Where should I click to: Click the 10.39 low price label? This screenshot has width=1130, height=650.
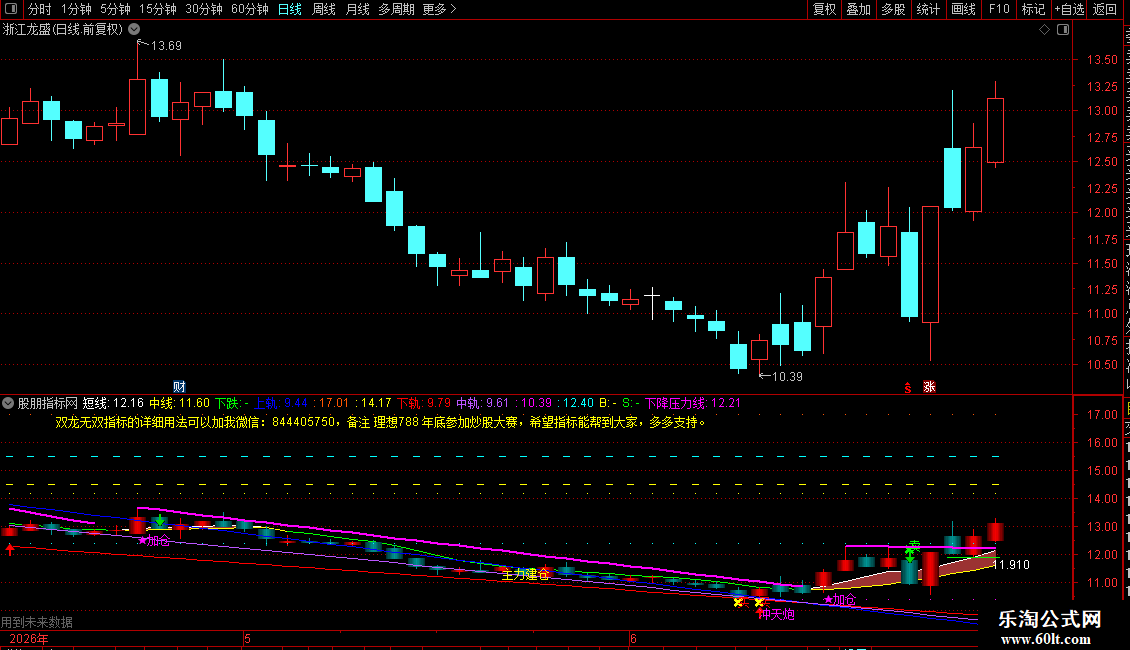point(787,376)
